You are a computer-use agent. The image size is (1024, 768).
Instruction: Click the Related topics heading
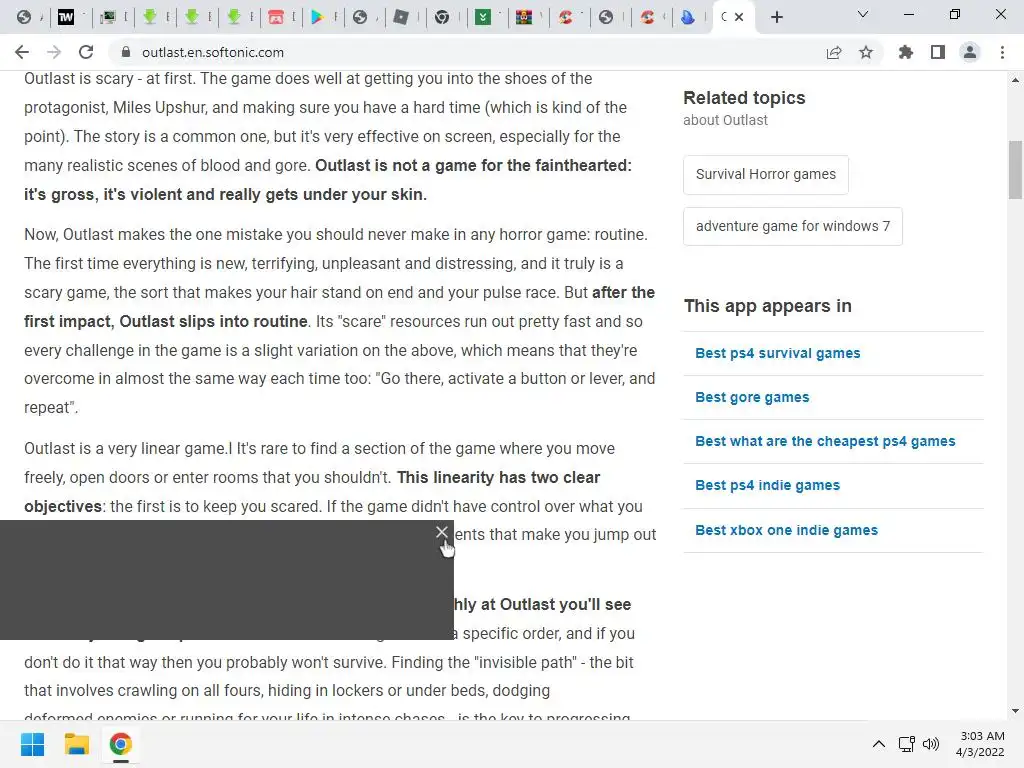pyautogui.click(x=744, y=98)
